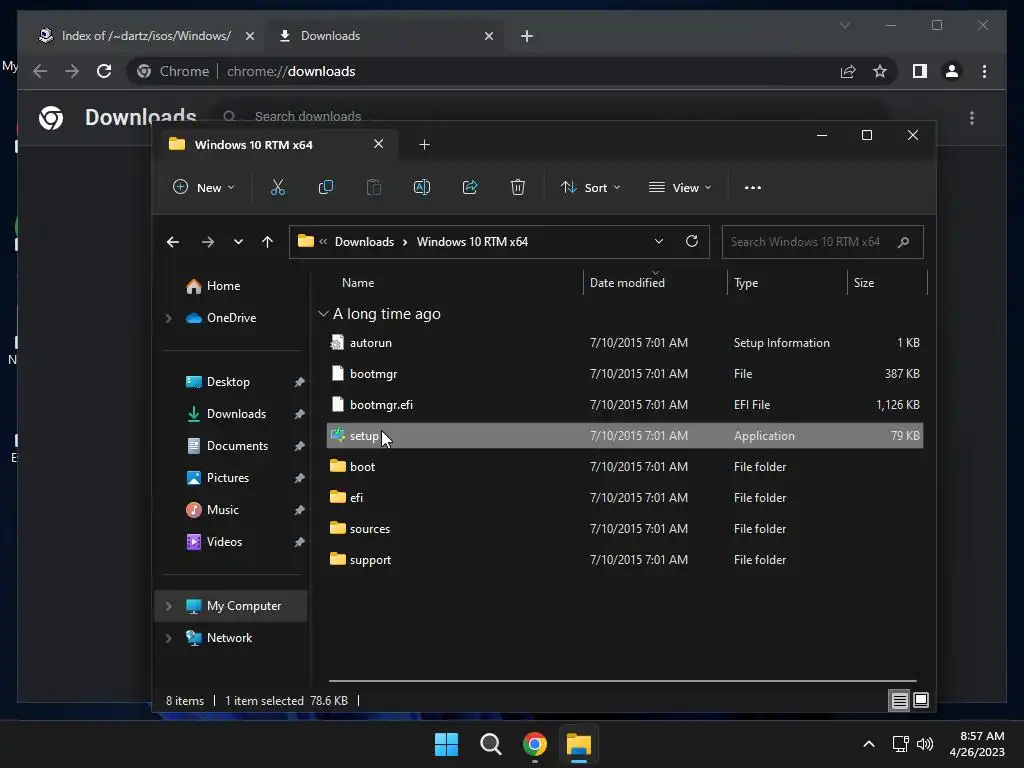Go forward in File Explorer

208,242
